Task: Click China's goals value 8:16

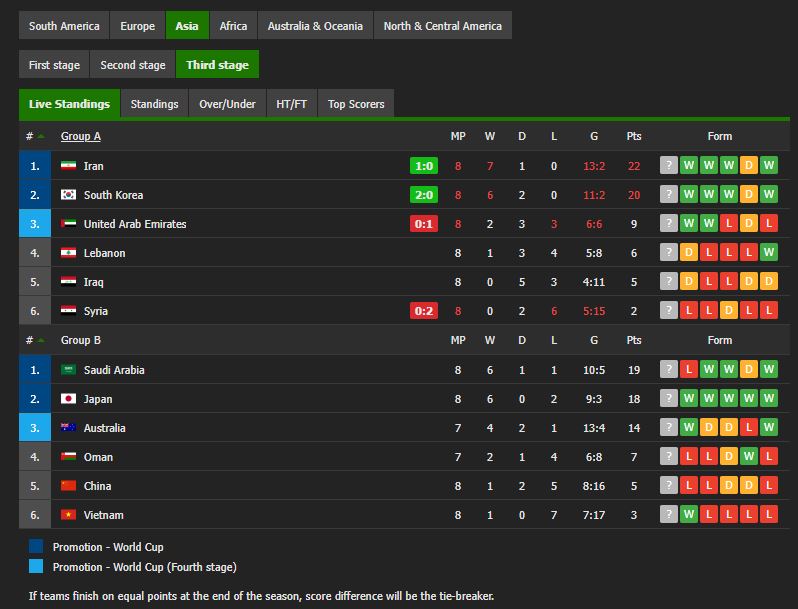Action: coord(594,486)
